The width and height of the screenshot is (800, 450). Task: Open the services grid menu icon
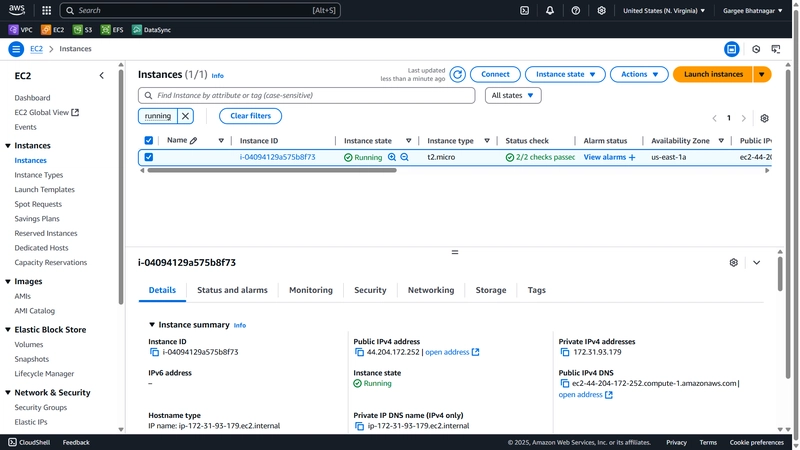(x=46, y=10)
